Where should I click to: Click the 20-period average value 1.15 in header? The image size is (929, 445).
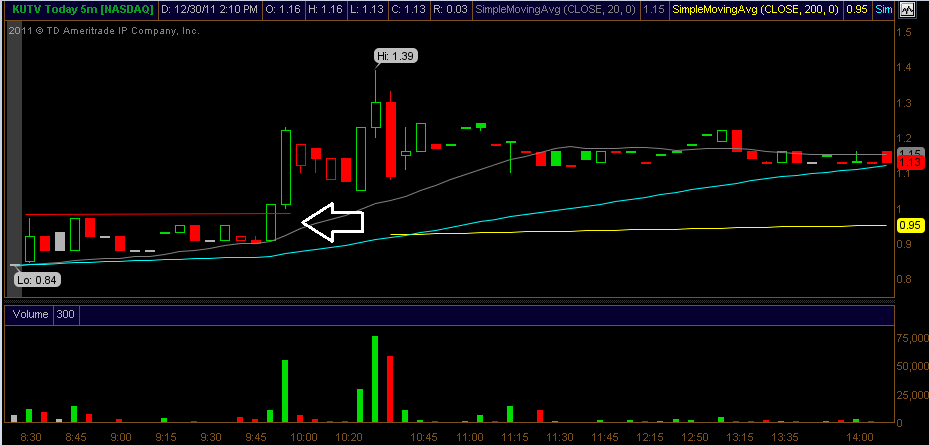pyautogui.click(x=655, y=9)
